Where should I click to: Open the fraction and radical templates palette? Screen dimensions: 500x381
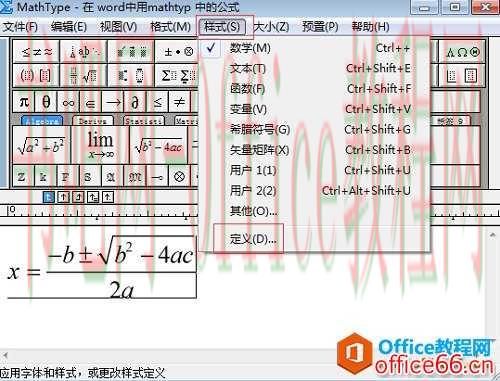coord(84,75)
